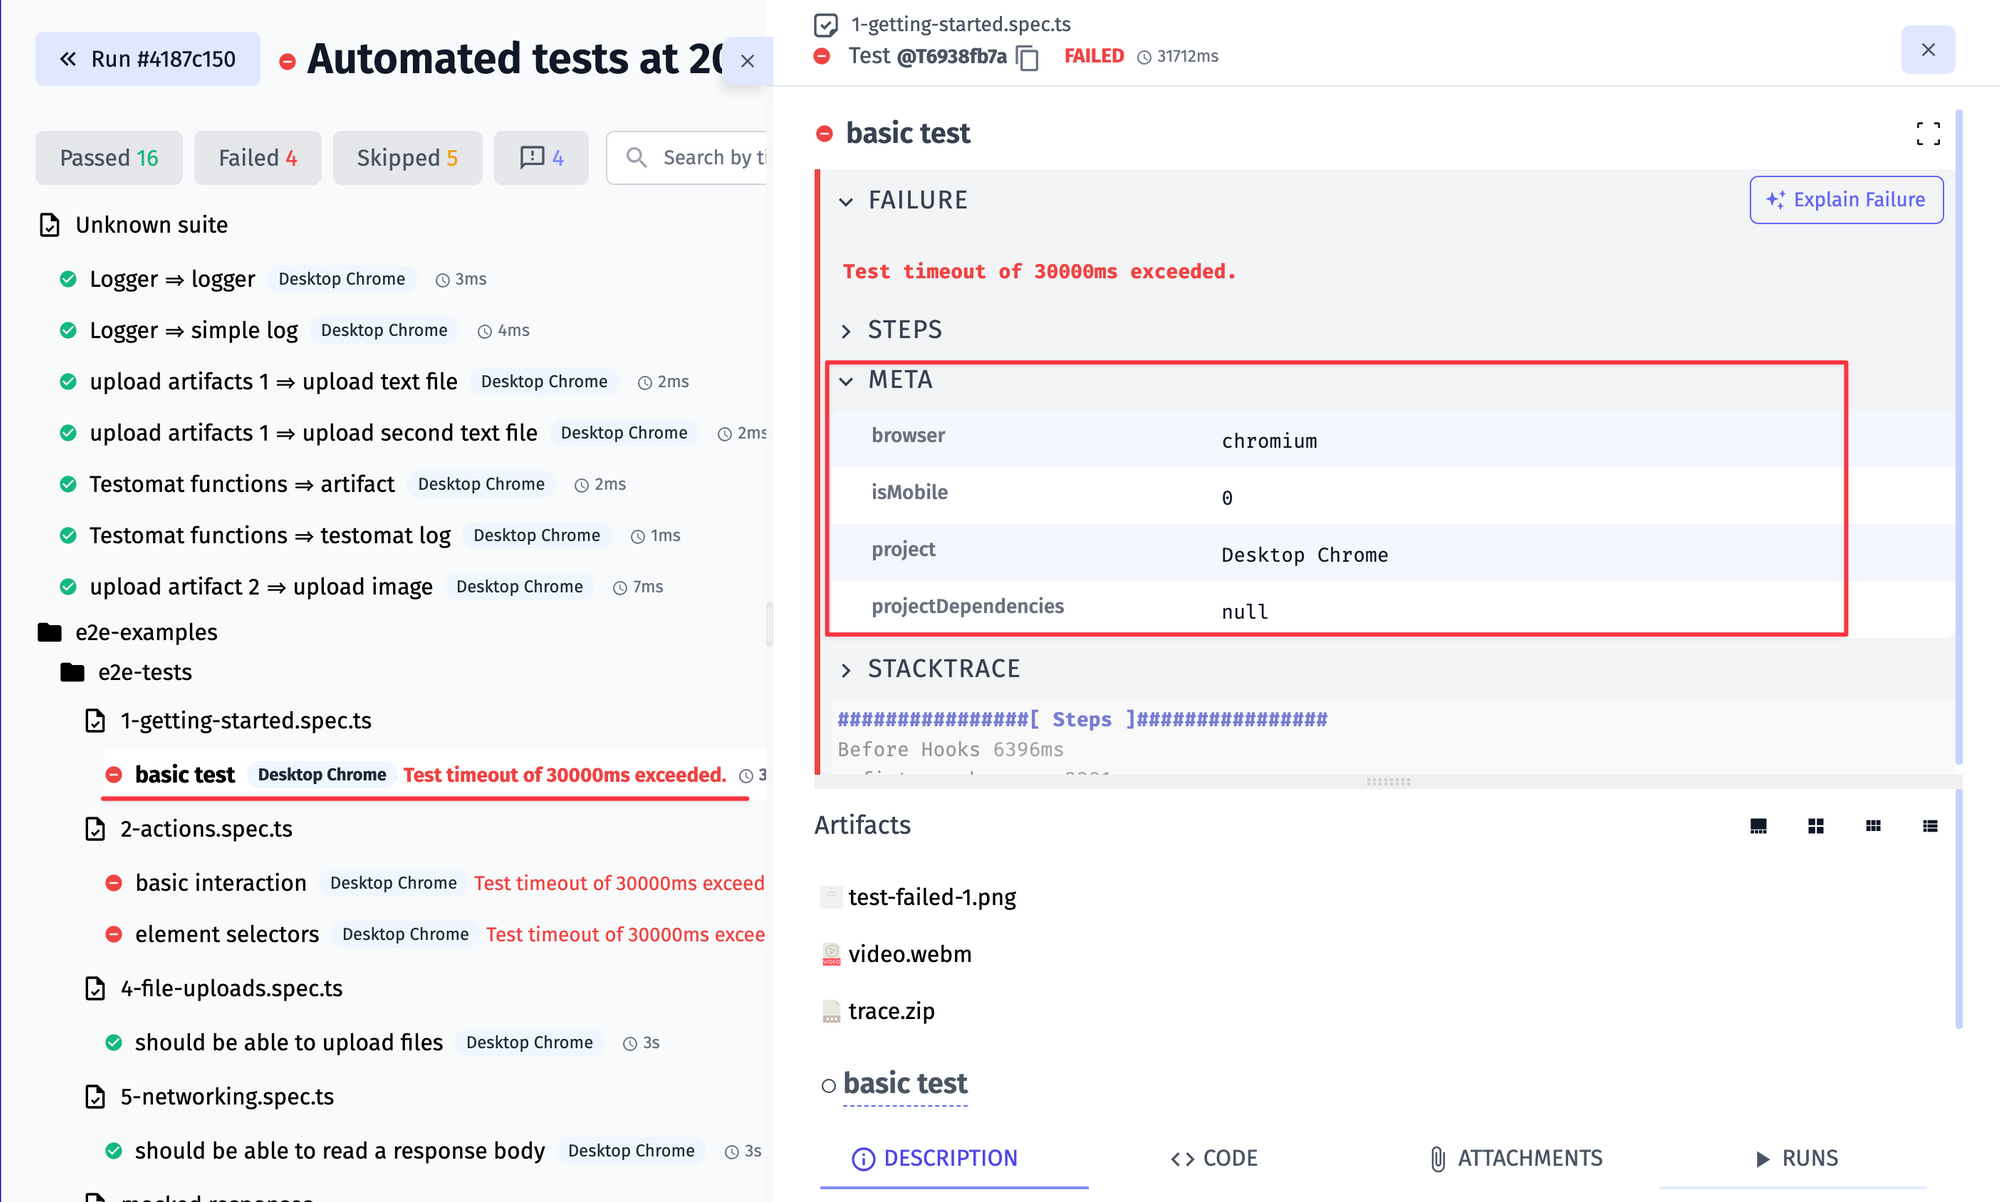Click the e2e-tests folder icon
Screen dimensions: 2000x1202
(72, 672)
